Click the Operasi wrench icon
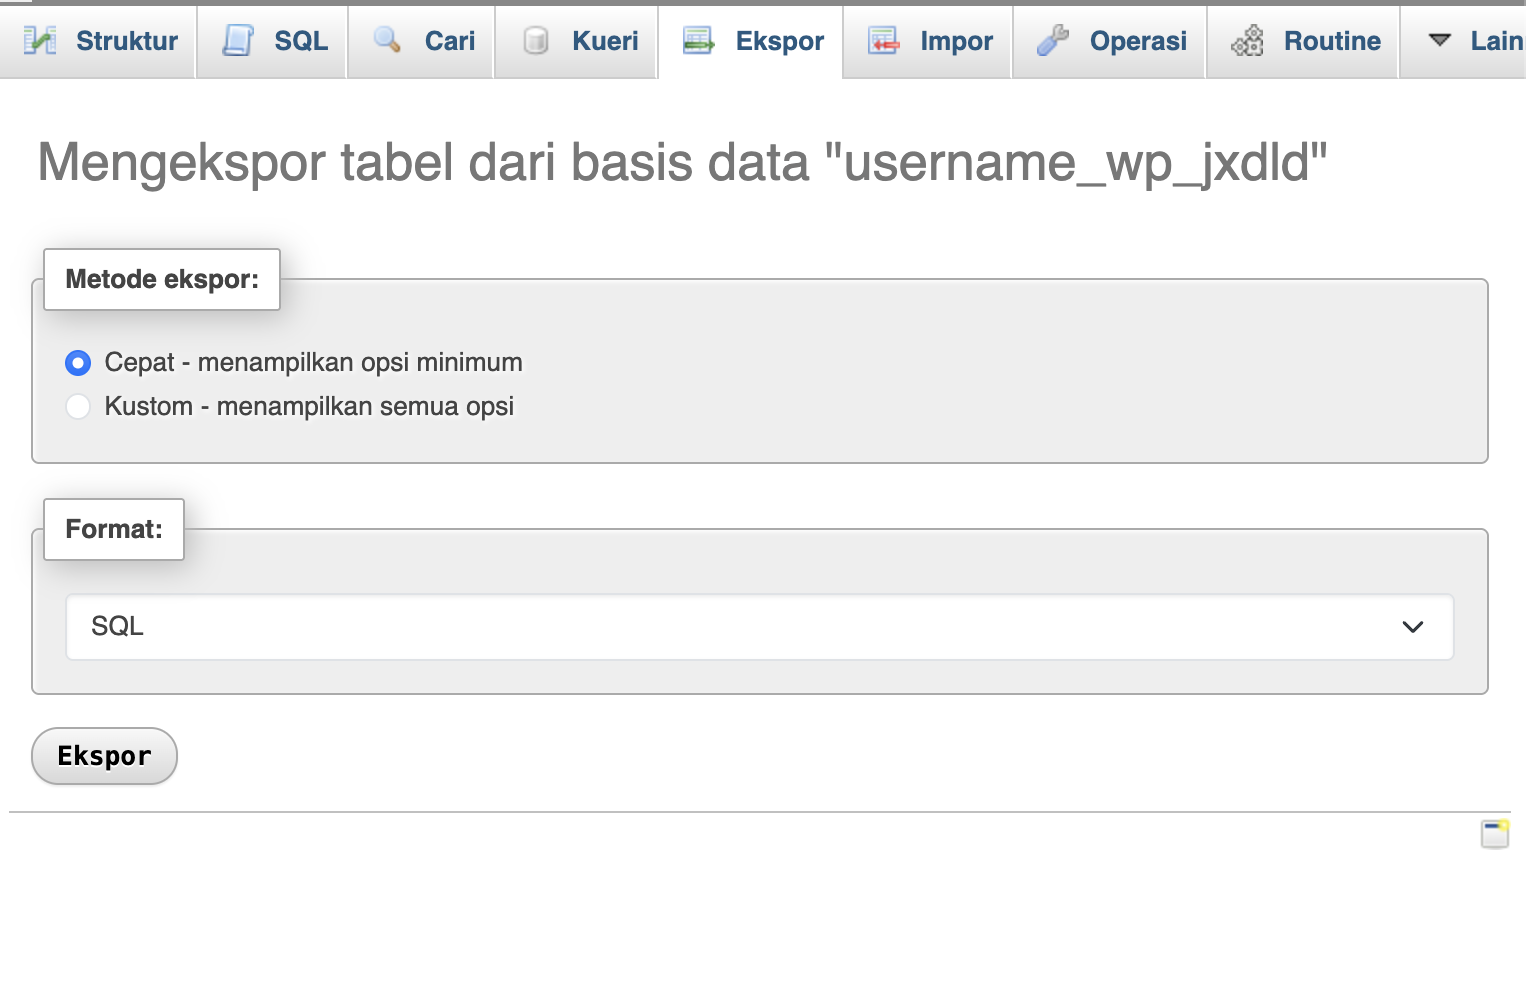This screenshot has height=1008, width=1526. pos(1053,41)
